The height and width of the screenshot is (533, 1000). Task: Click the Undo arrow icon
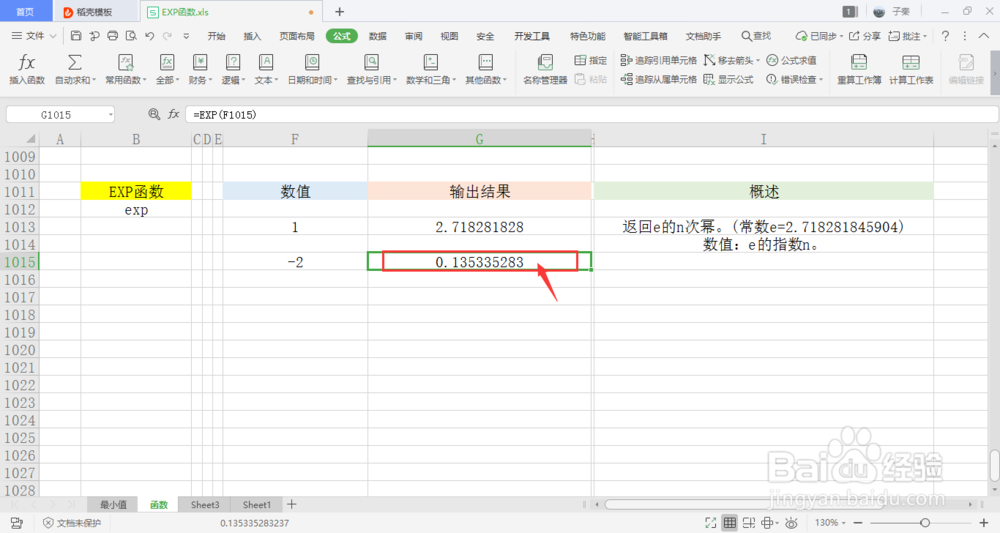click(x=149, y=36)
